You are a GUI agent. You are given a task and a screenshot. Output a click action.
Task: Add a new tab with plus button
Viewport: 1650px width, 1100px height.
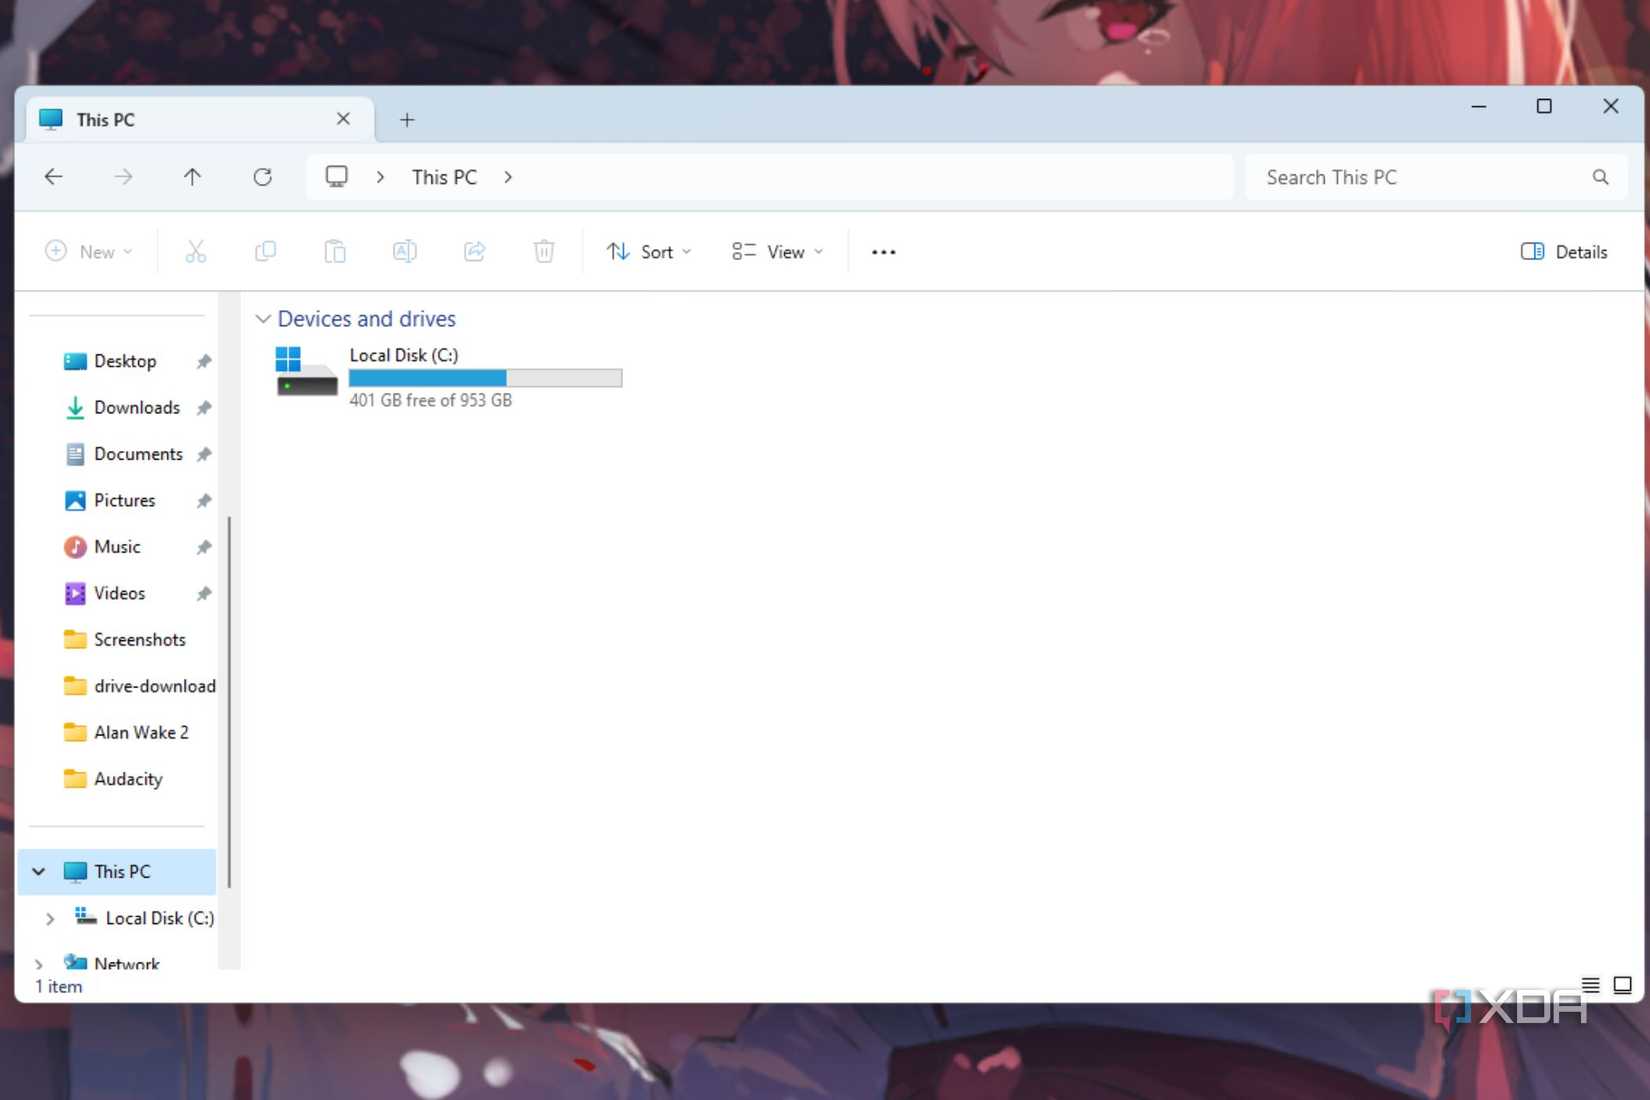pos(407,120)
